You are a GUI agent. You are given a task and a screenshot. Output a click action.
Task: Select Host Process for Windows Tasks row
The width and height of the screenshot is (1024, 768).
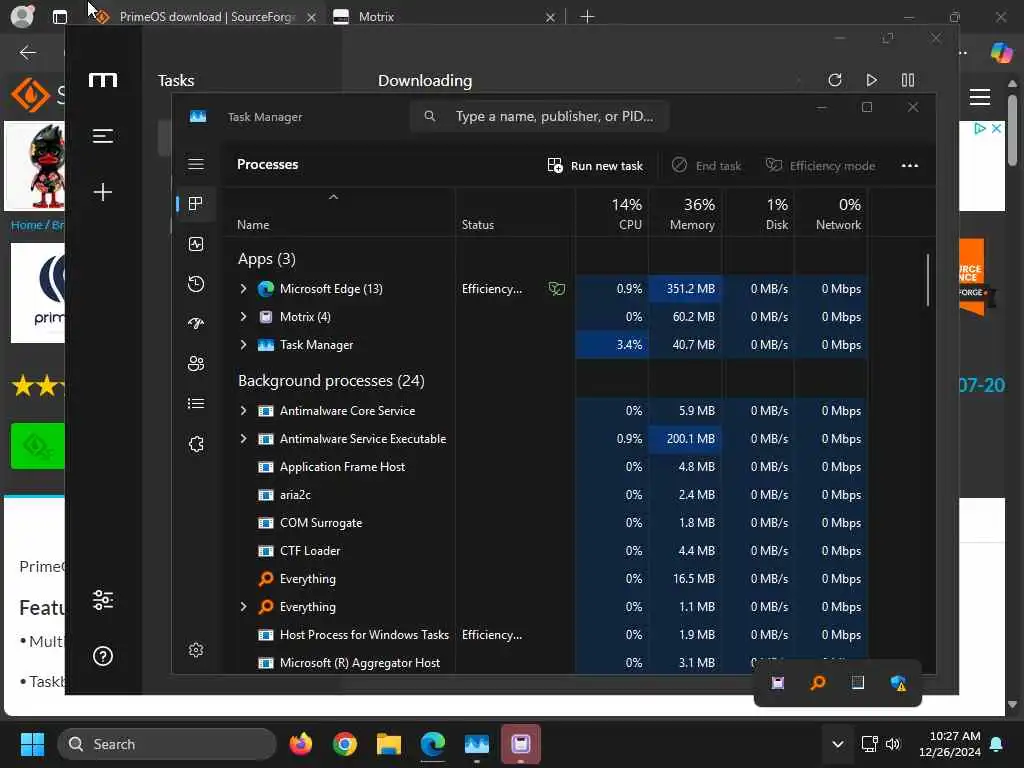[545, 635]
